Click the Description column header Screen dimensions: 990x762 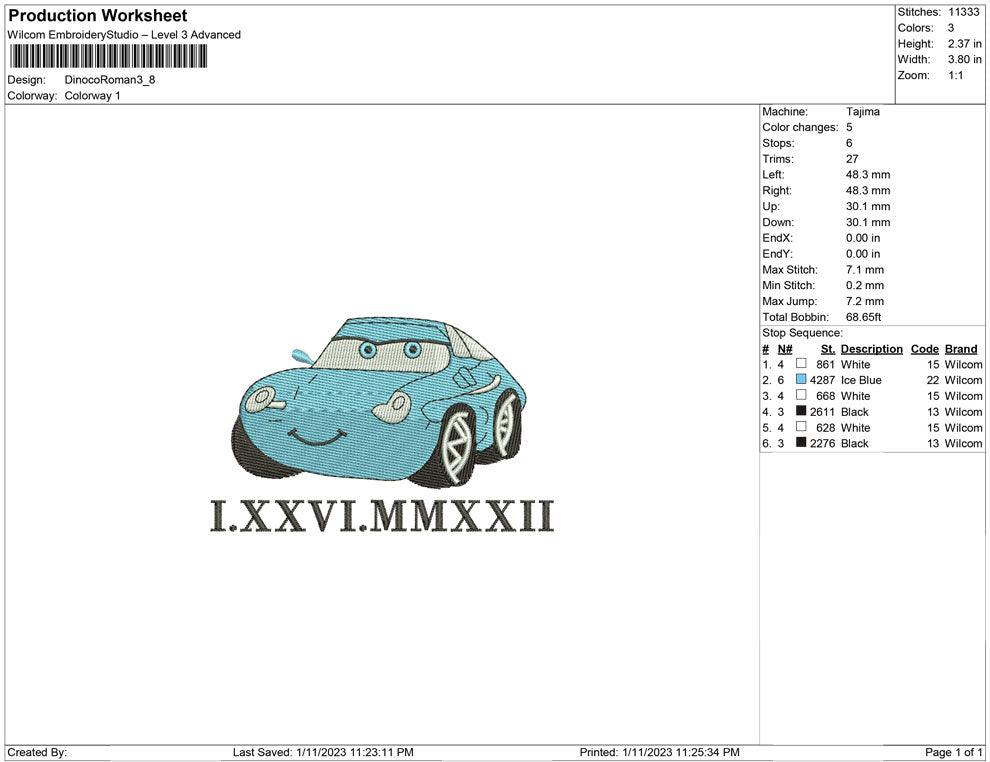click(871, 349)
